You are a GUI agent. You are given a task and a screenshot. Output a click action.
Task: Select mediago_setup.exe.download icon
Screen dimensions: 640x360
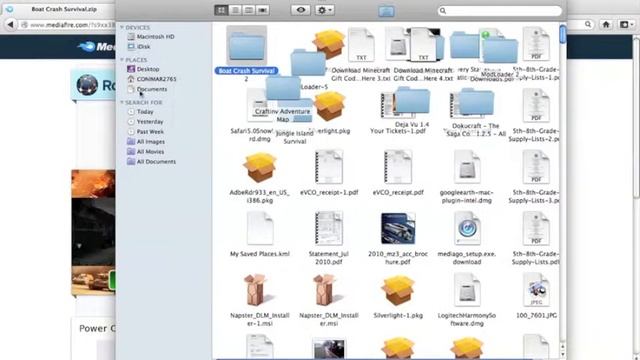467,229
